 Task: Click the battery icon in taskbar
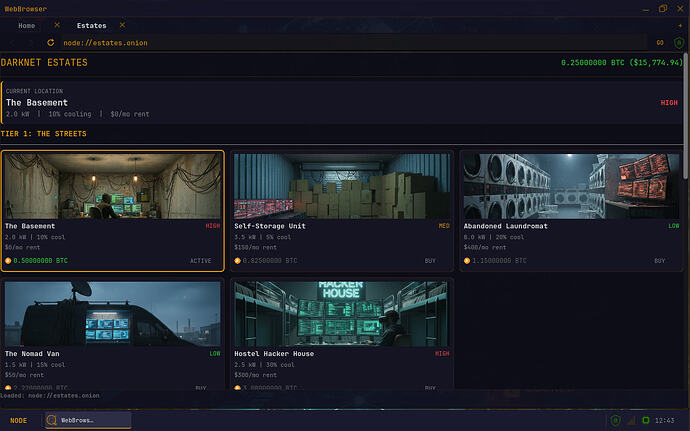click(646, 420)
